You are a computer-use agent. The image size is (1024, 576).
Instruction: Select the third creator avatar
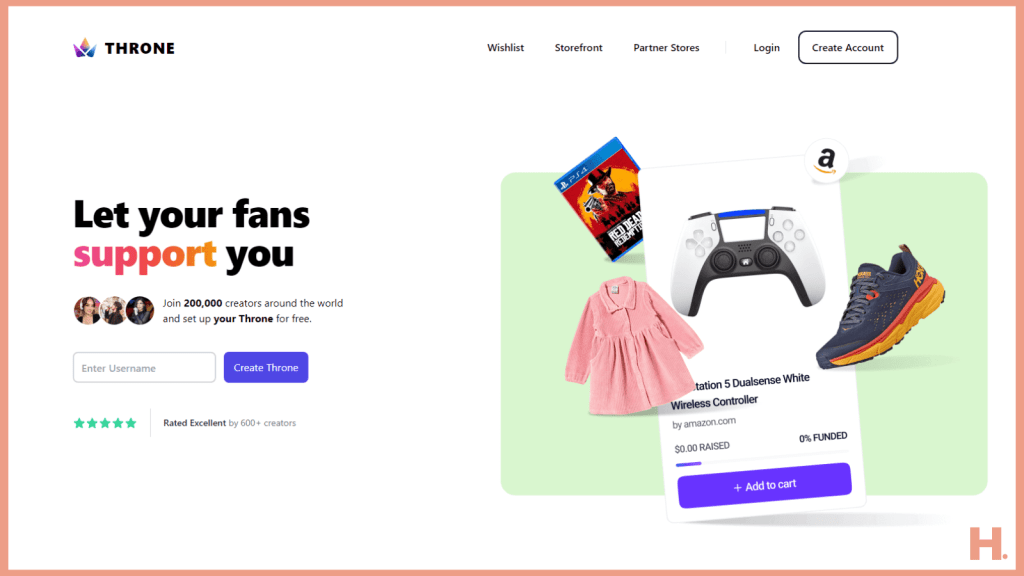140,310
